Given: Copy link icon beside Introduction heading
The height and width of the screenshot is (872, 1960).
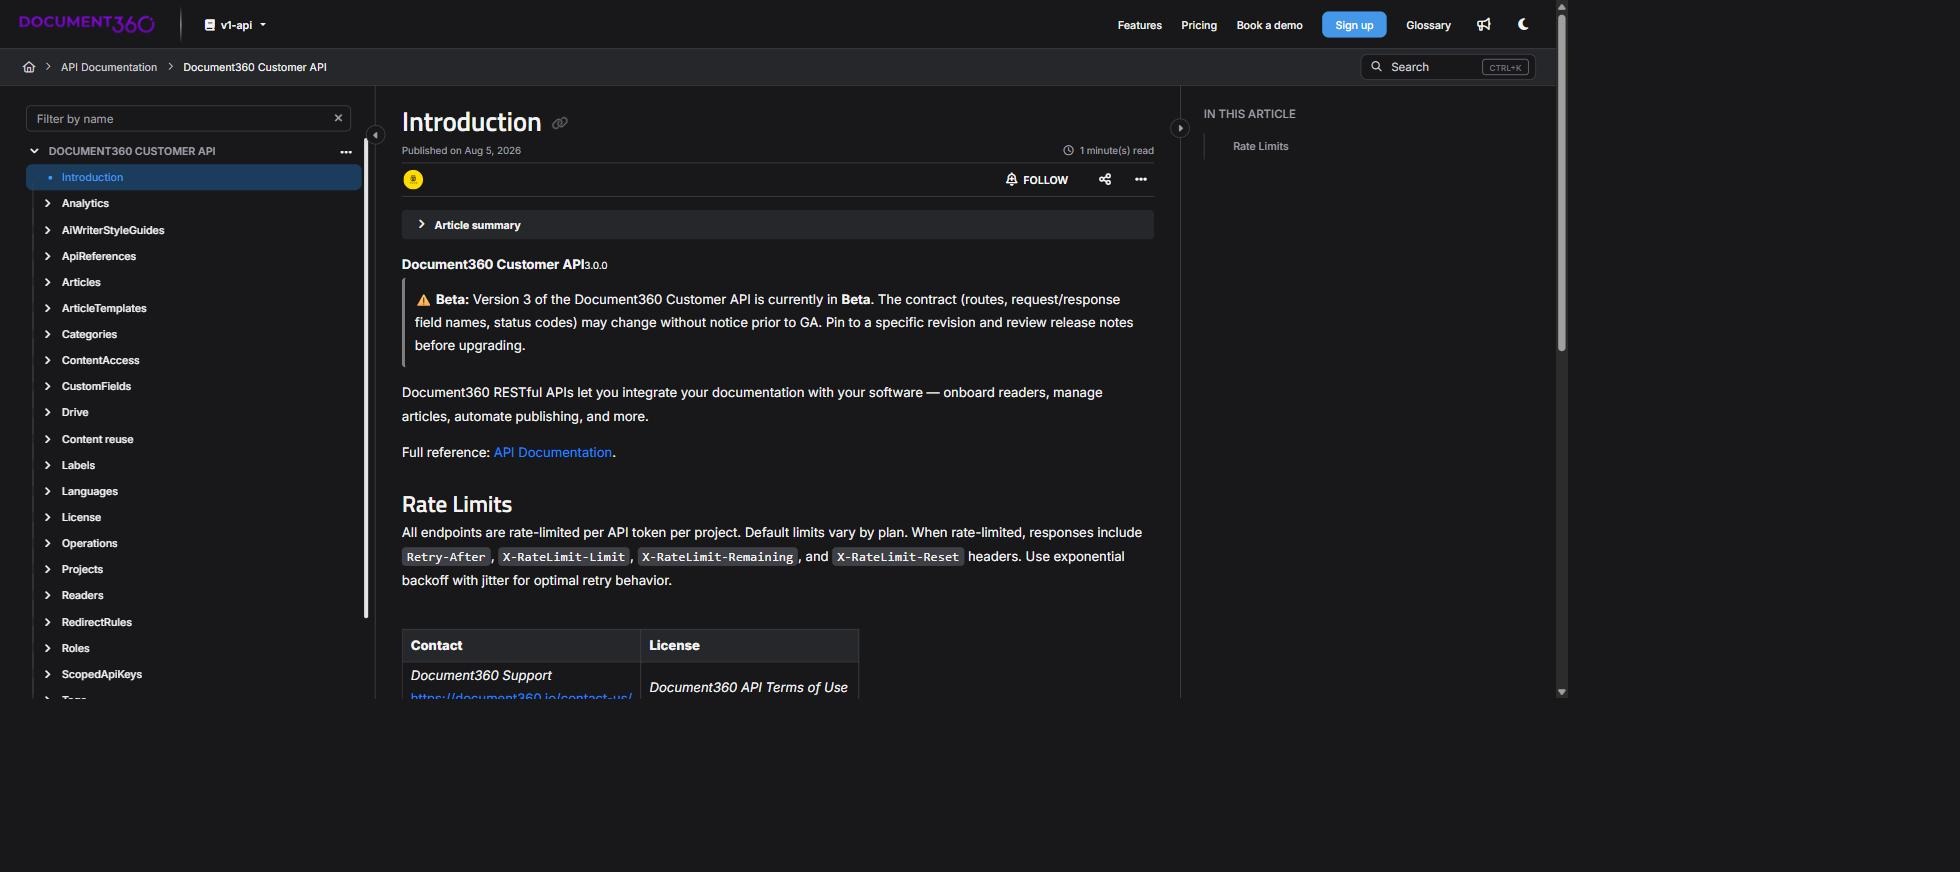Looking at the screenshot, I should pos(560,123).
